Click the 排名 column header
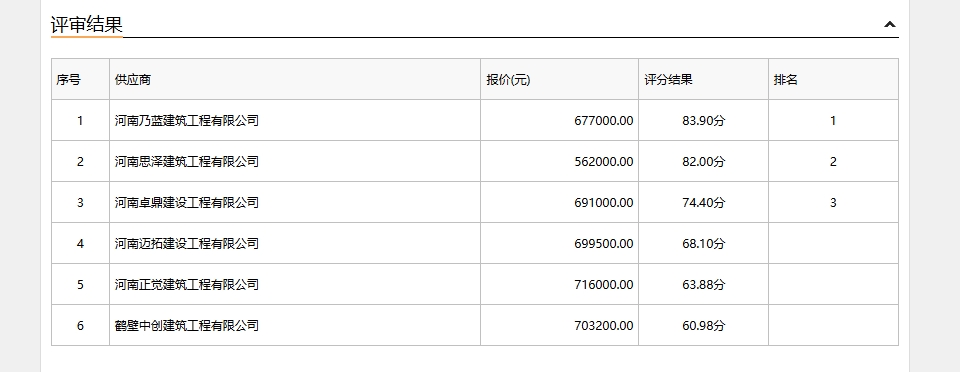The image size is (960, 372). [786, 80]
